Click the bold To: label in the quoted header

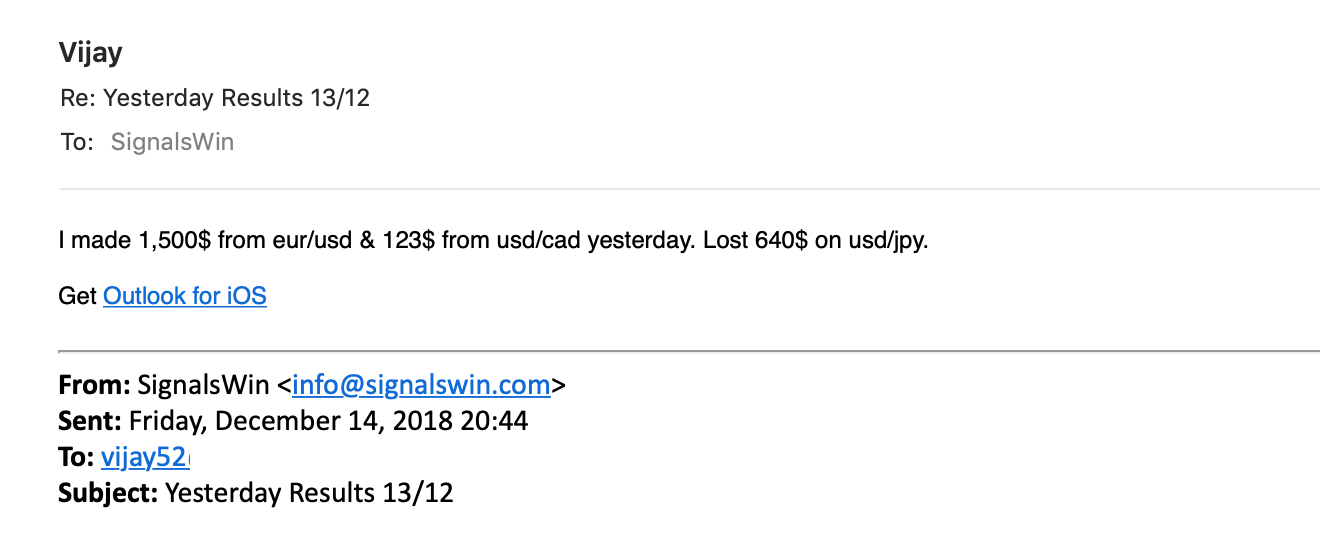coord(77,457)
